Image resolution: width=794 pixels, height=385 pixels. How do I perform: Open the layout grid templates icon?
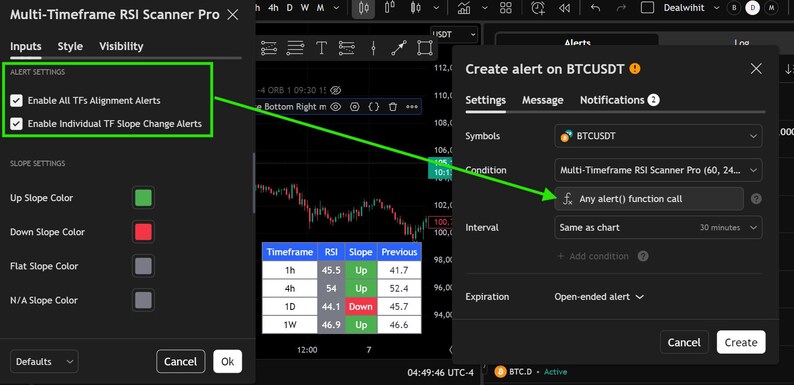tap(505, 8)
